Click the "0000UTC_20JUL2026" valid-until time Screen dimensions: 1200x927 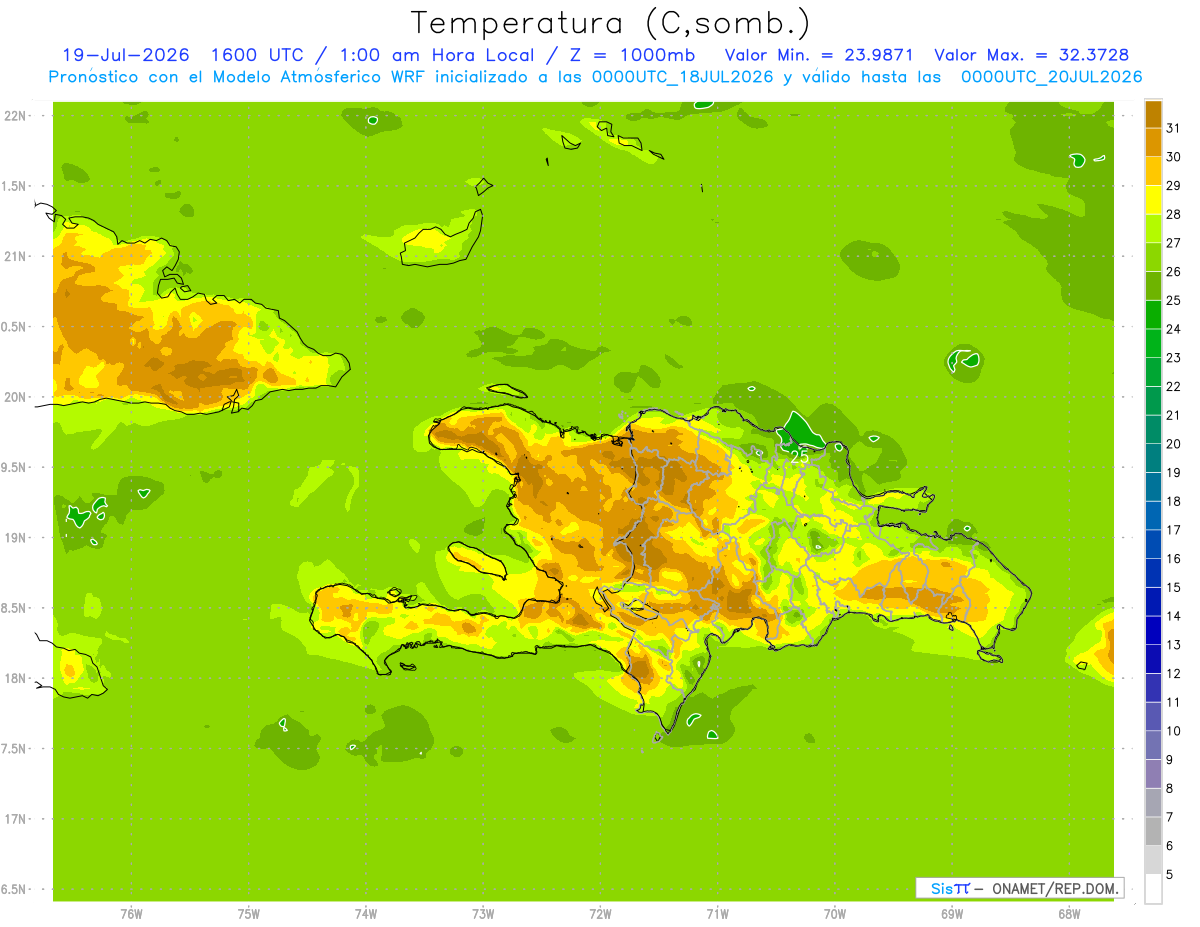click(x=1051, y=77)
